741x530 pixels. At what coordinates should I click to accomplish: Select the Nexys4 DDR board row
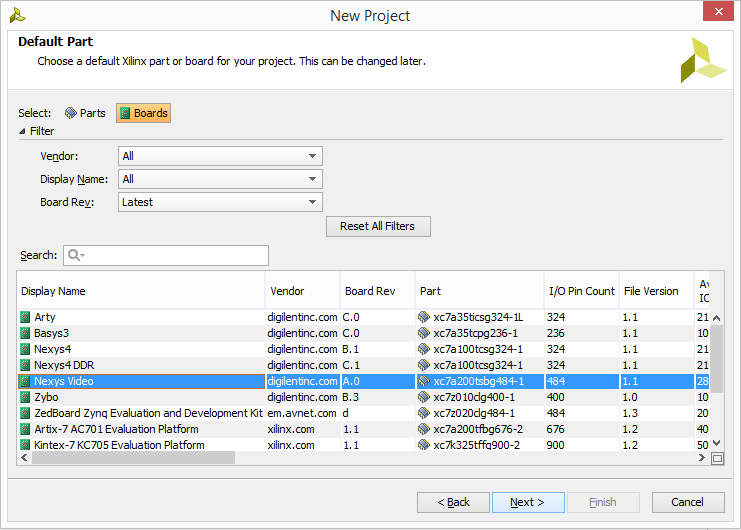[x=363, y=365]
